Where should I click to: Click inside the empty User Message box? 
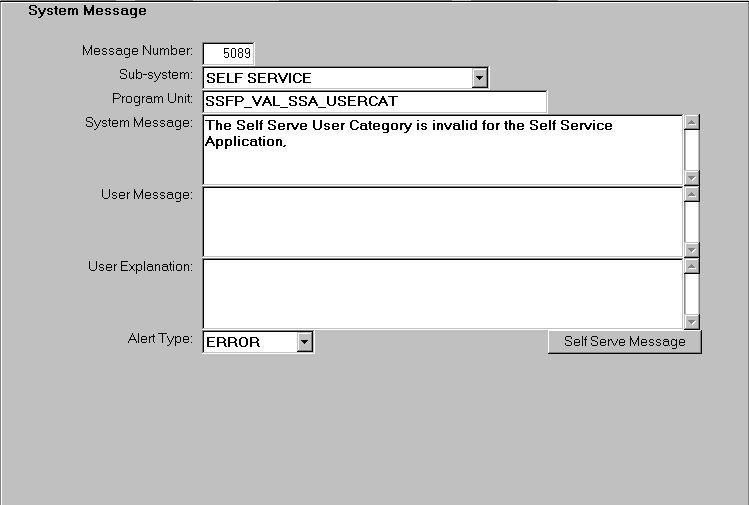click(x=442, y=221)
